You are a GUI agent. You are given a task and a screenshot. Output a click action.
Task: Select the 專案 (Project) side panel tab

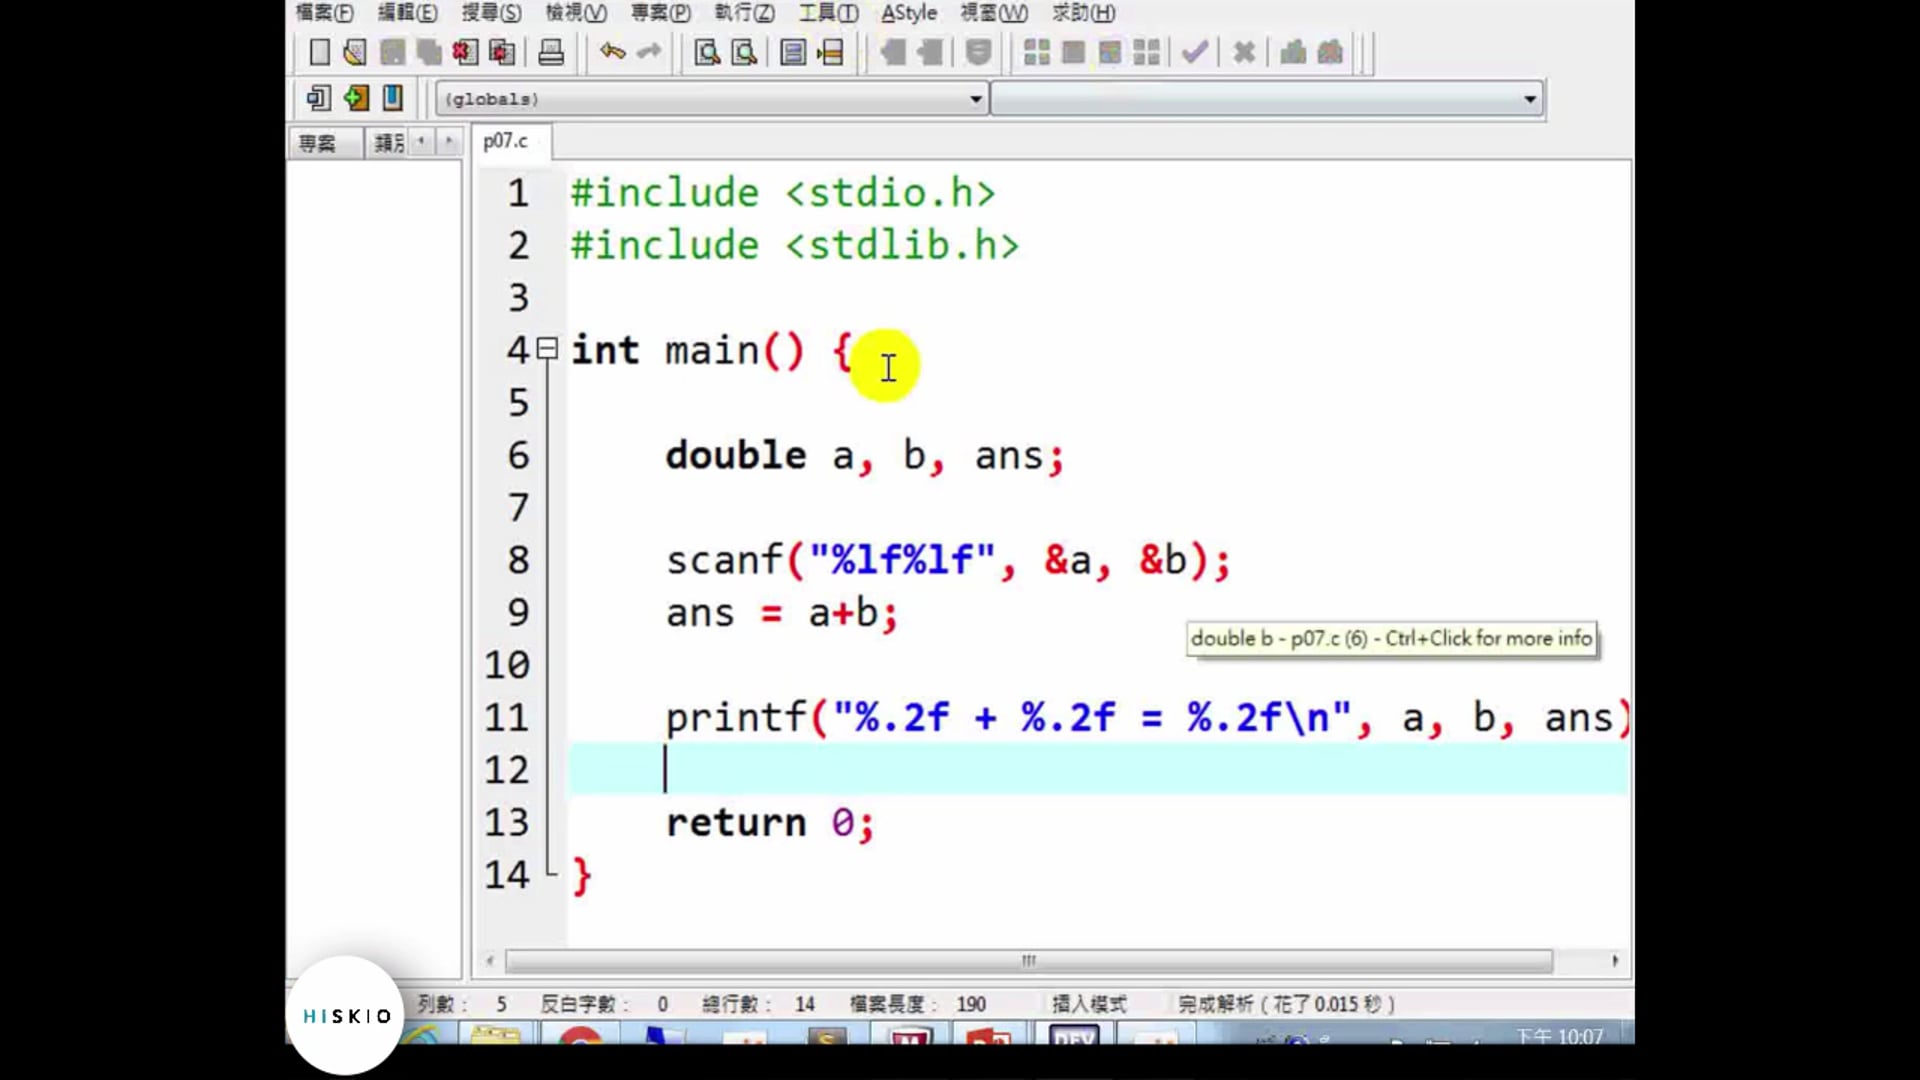click(318, 144)
